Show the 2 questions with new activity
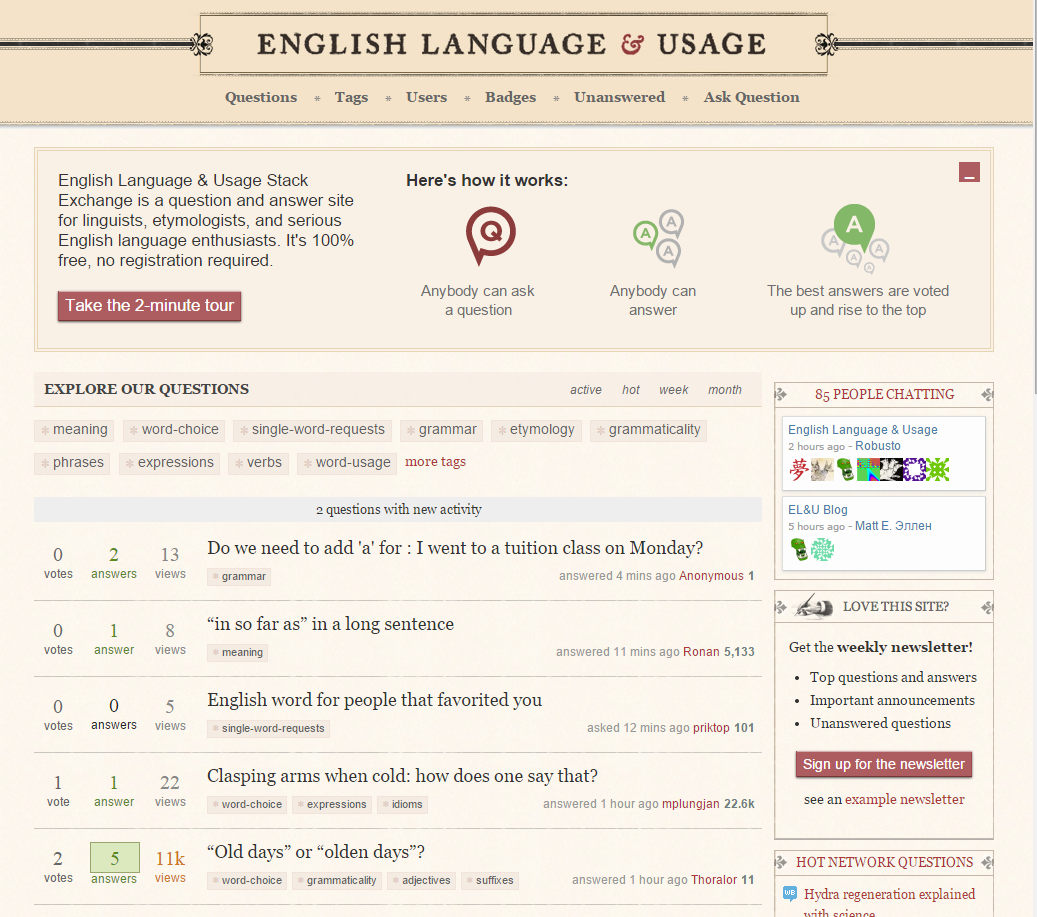The image size is (1037, 917). coord(398,510)
